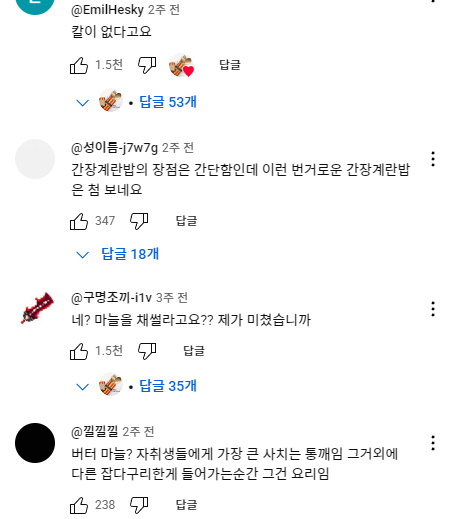Open @낄낄낄 black avatar profile
Screen dimensions: 456x519
click(x=35, y=443)
